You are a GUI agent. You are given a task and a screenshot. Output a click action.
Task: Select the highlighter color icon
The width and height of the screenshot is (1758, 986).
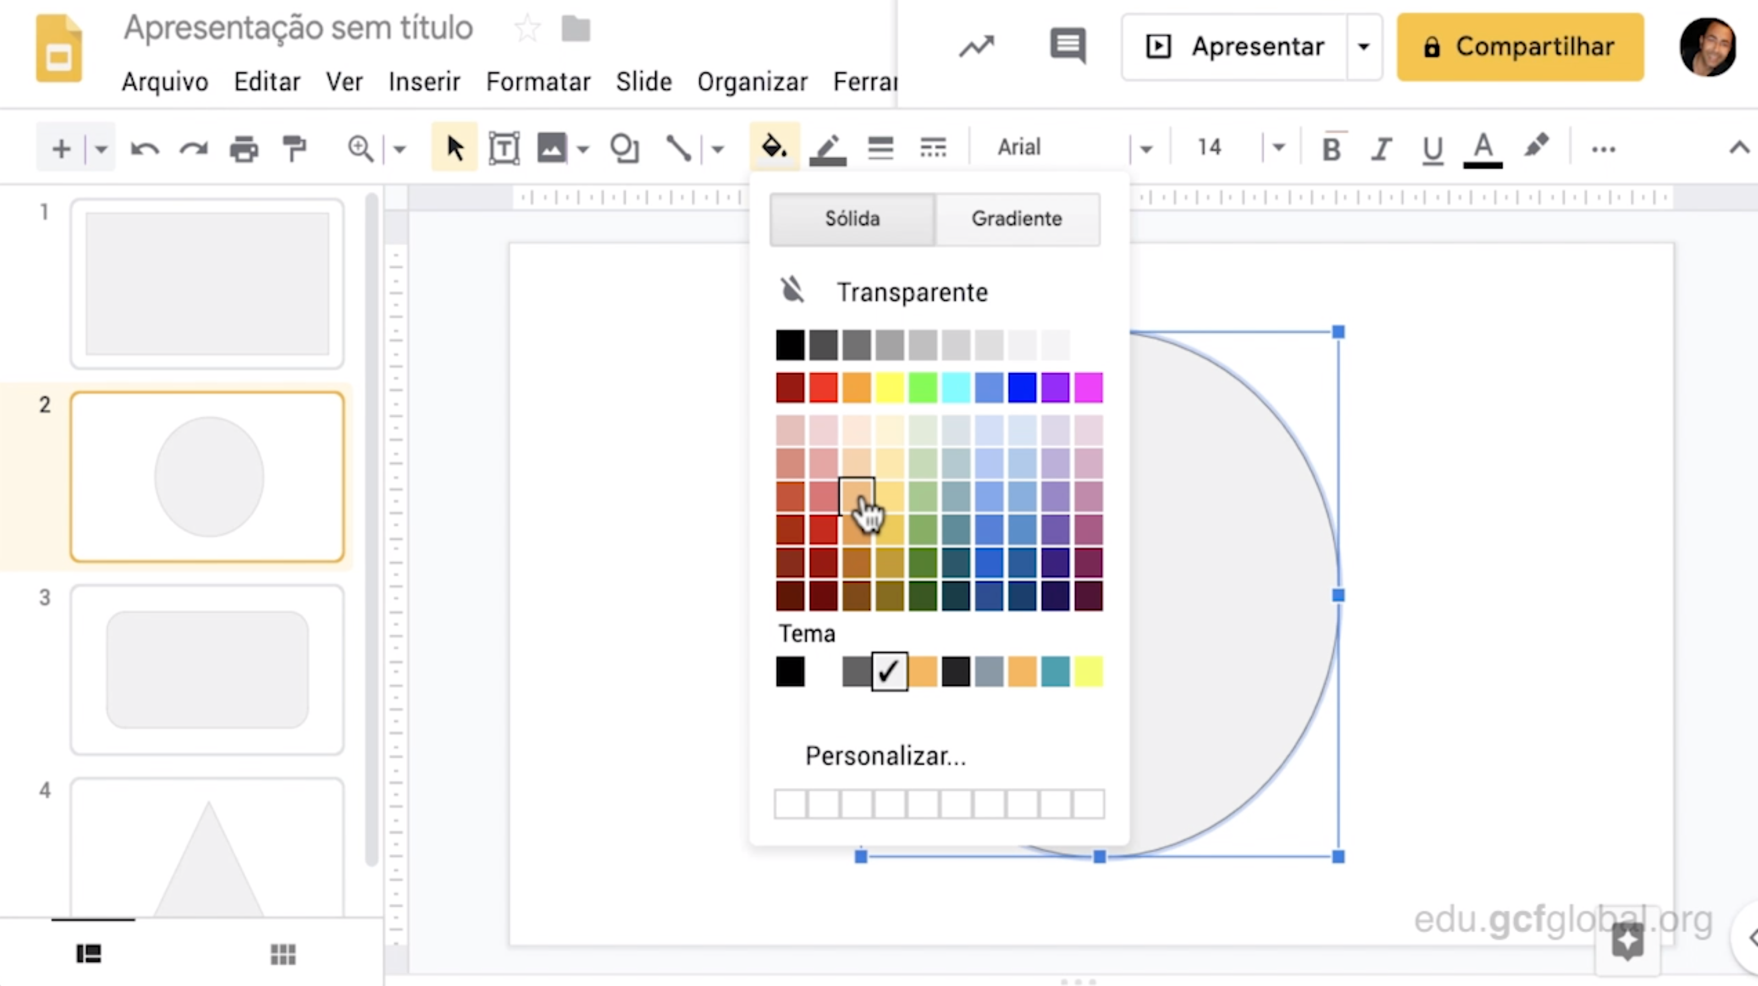(x=1536, y=148)
